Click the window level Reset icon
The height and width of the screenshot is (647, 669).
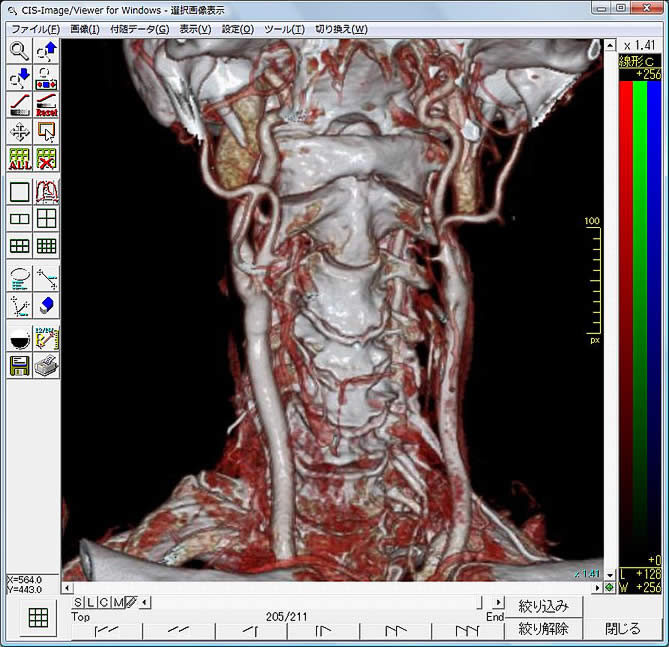tap(47, 105)
